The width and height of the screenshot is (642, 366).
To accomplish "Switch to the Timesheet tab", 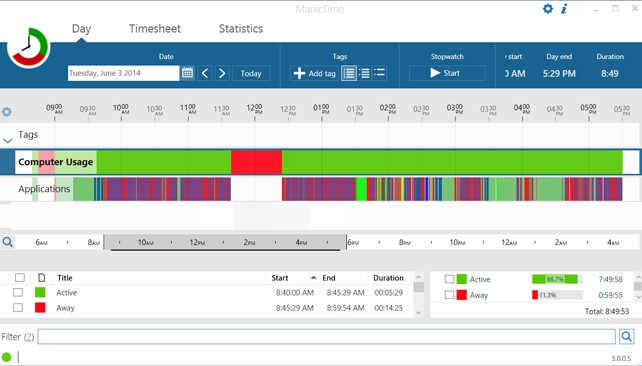I will click(x=155, y=29).
